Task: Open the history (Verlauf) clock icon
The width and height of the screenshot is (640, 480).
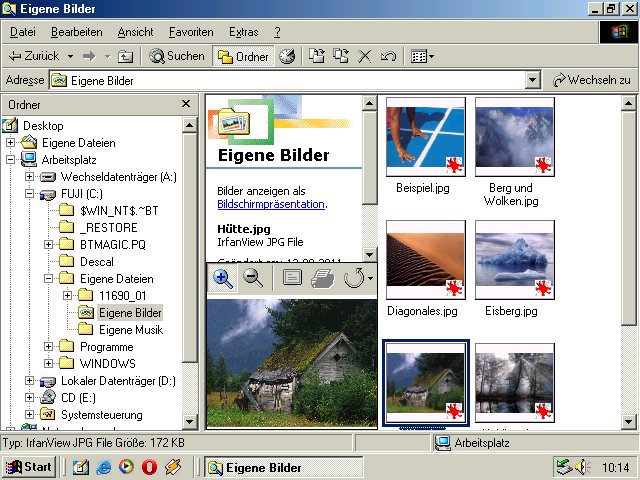Action: click(287, 56)
